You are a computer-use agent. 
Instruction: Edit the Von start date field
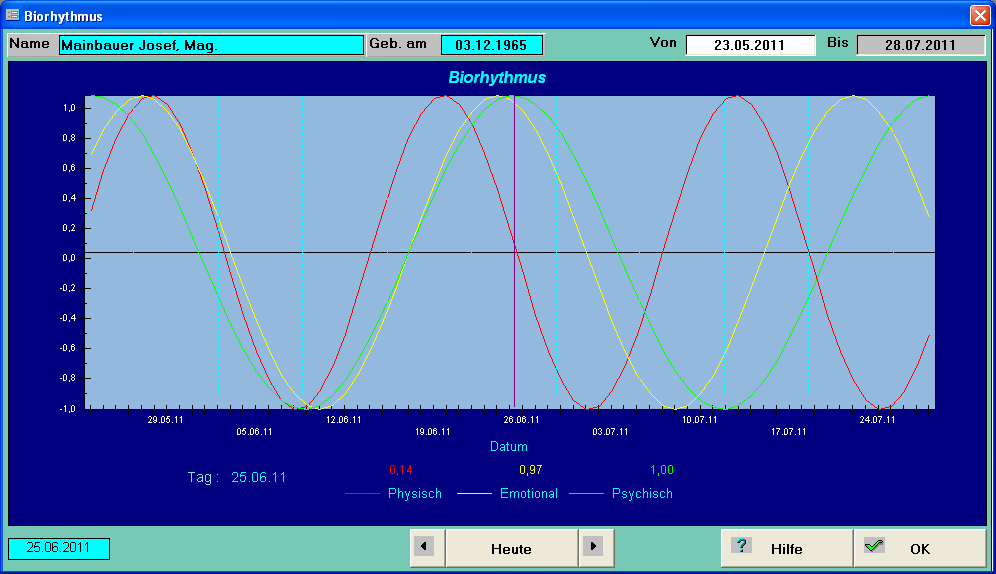(750, 45)
